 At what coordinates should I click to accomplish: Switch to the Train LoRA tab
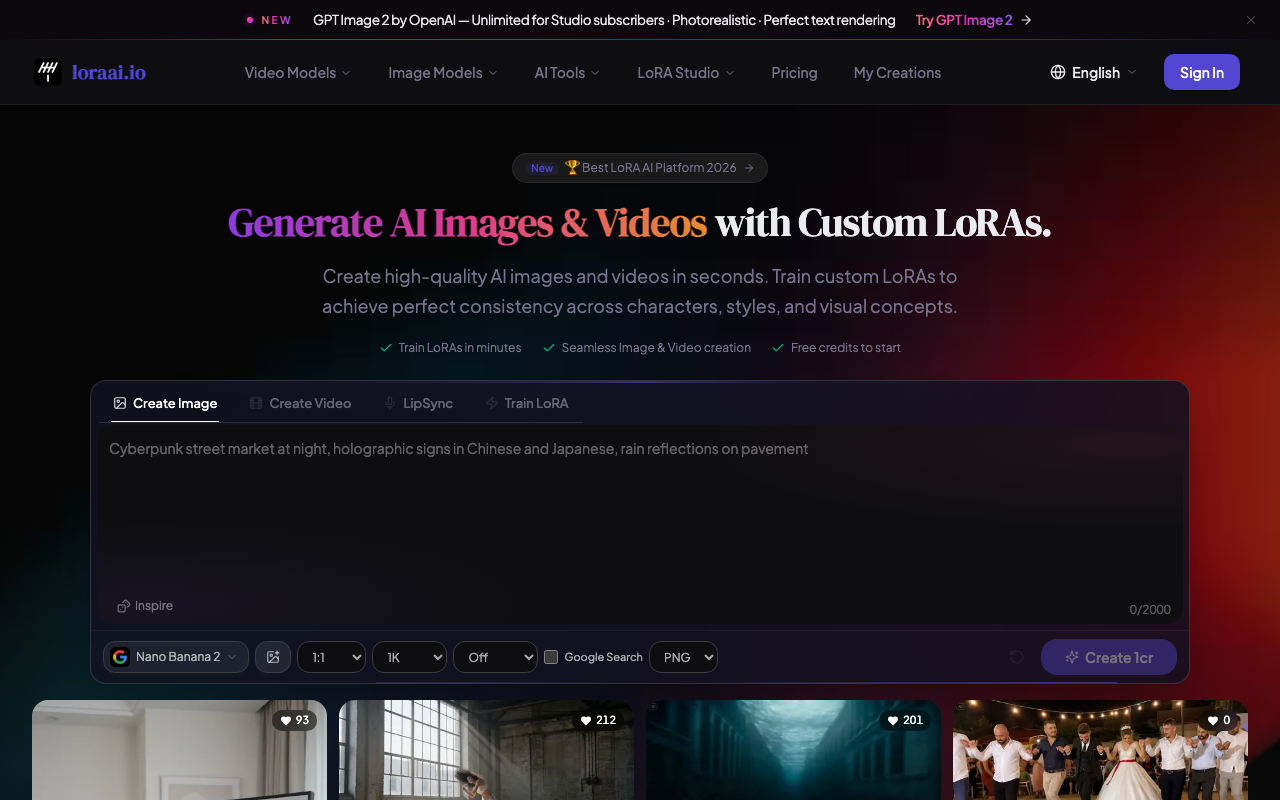(x=527, y=403)
